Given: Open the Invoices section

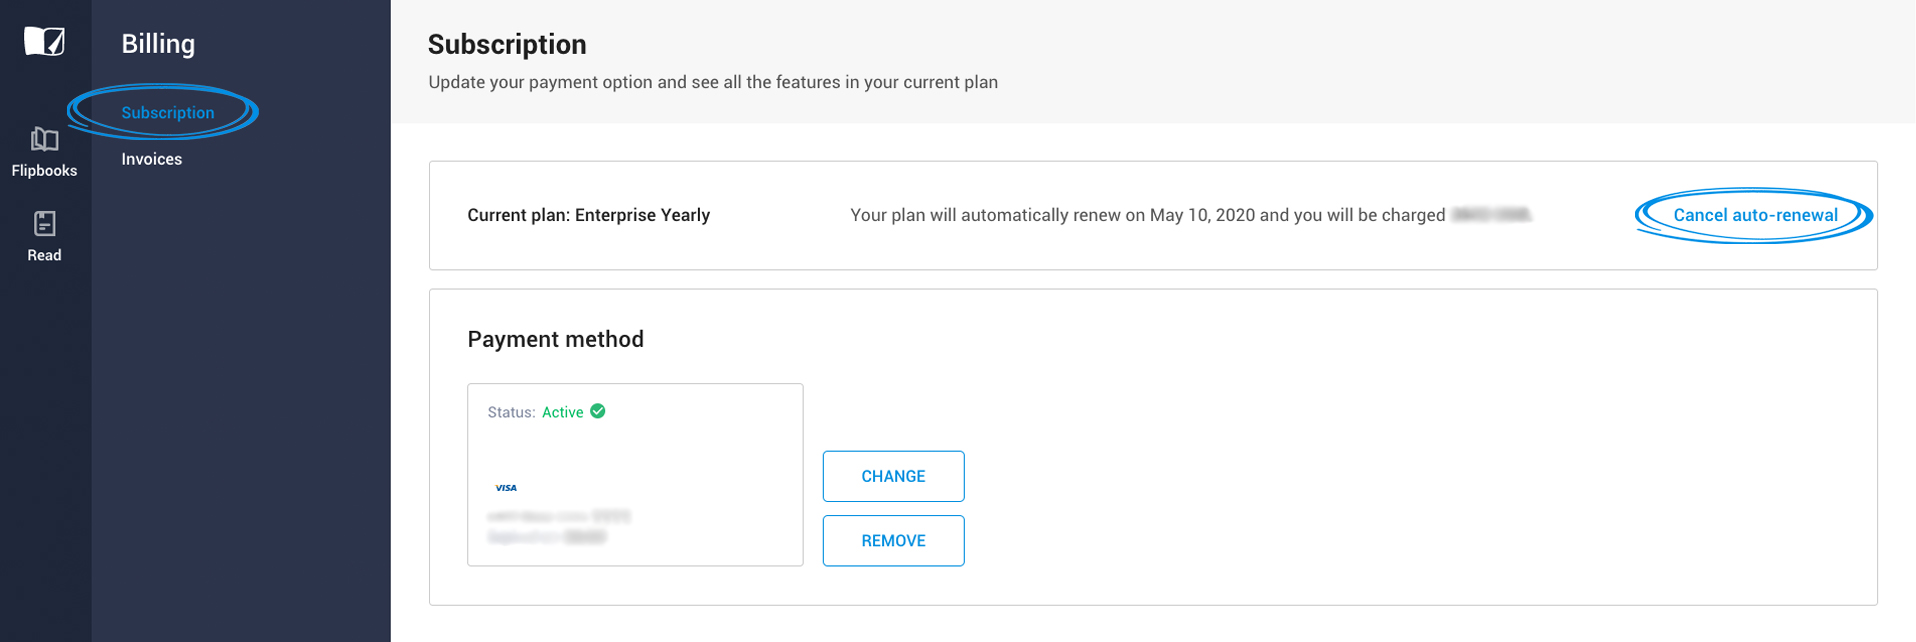Looking at the screenshot, I should (x=151, y=158).
